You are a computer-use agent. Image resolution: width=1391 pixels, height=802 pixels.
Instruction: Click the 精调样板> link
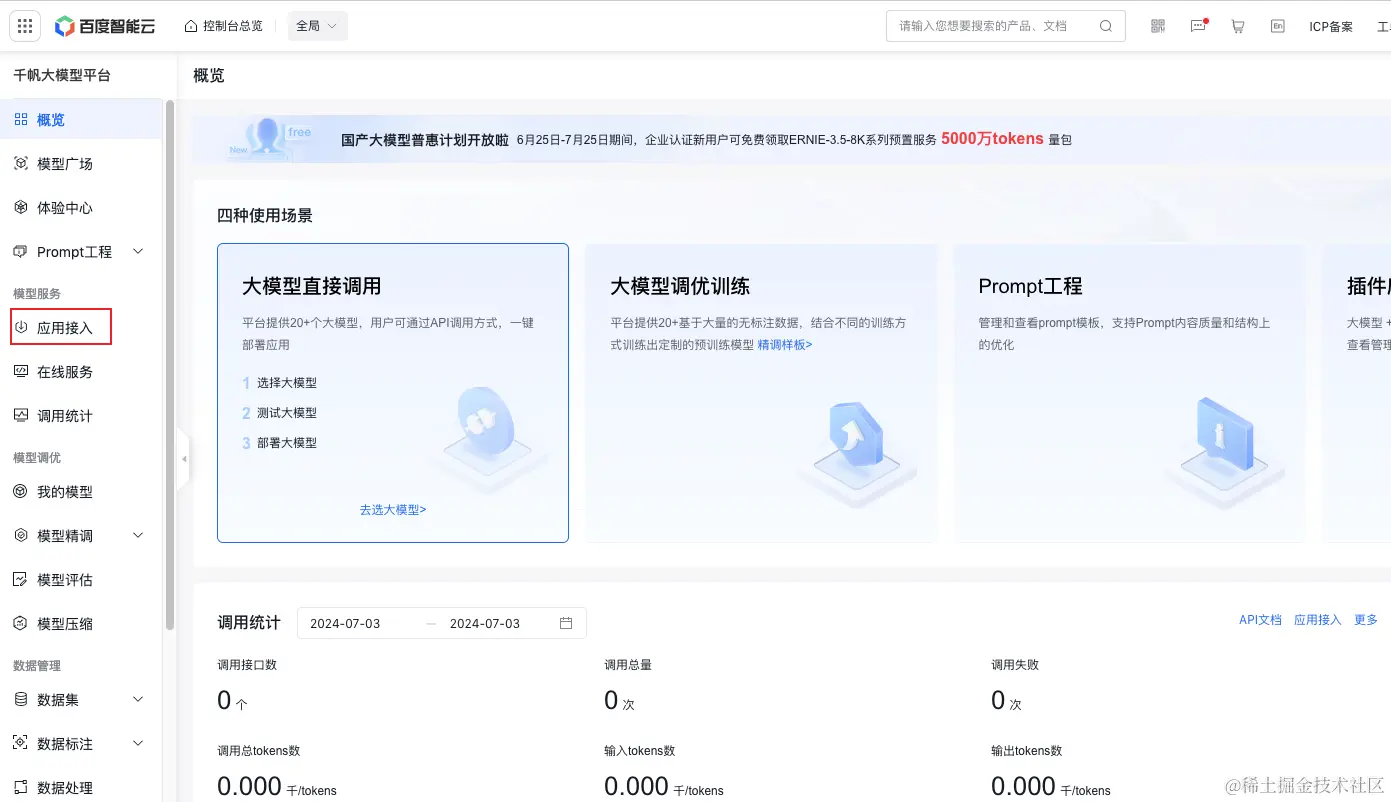[x=785, y=344]
